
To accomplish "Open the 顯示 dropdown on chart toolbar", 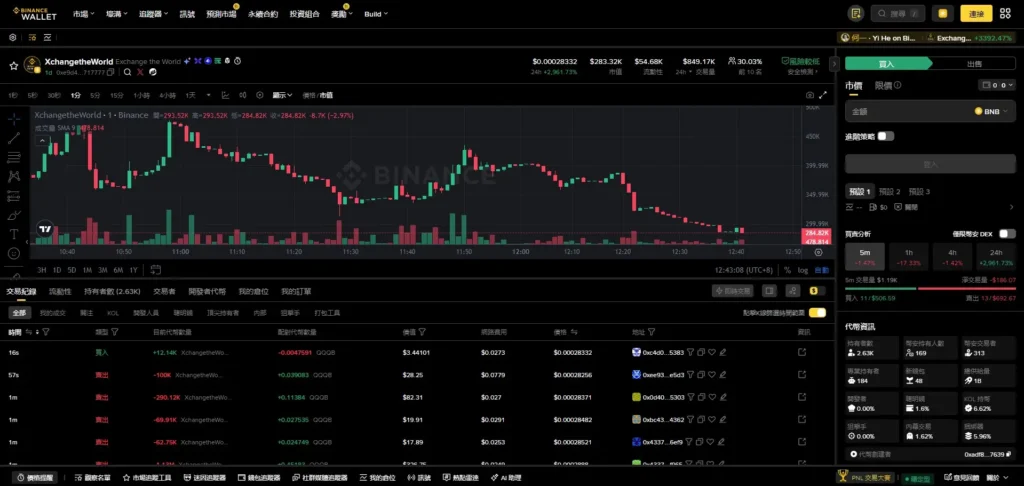I will click(x=282, y=95).
